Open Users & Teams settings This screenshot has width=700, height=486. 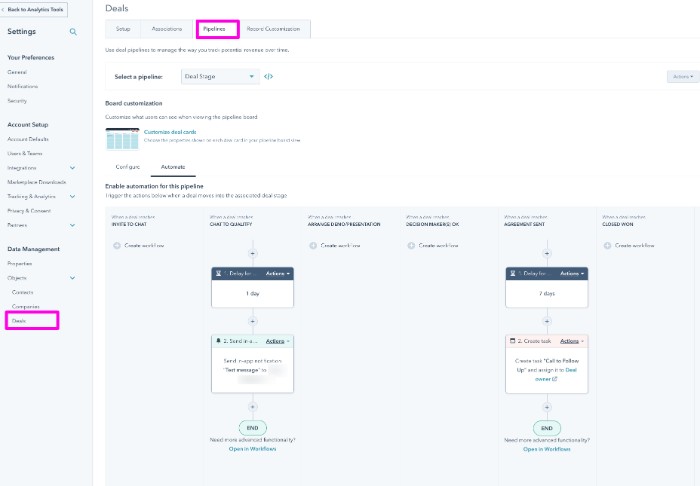click(x=25, y=154)
